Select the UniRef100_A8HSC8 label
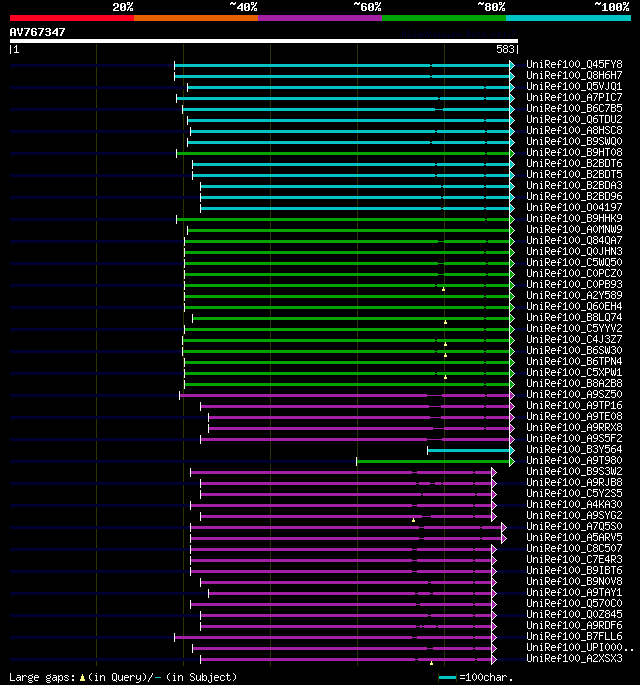Image resolution: width=640 pixels, height=685 pixels. tap(574, 130)
